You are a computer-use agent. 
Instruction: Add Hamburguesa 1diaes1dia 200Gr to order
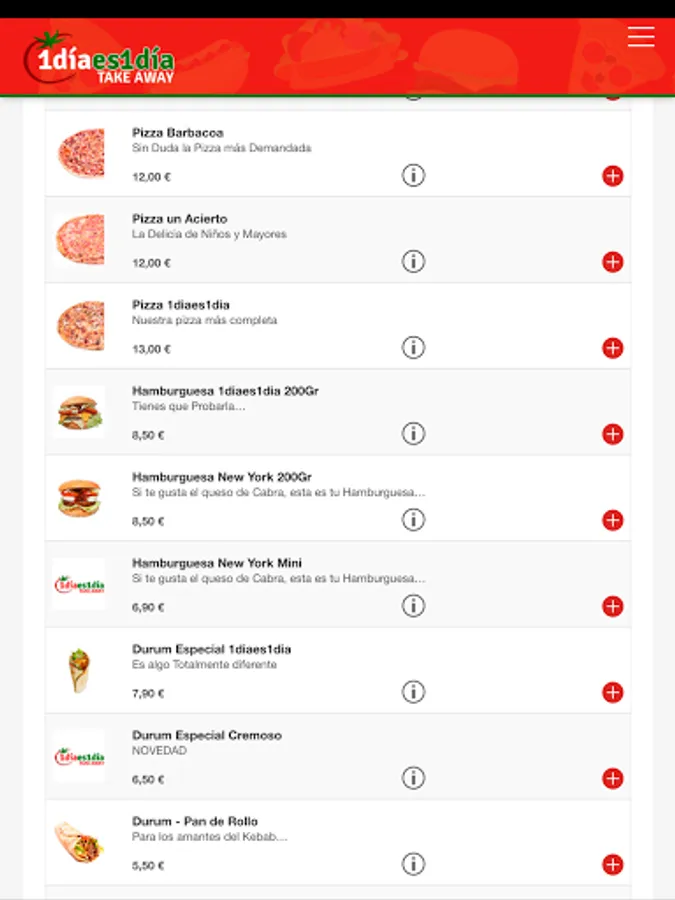coord(613,434)
